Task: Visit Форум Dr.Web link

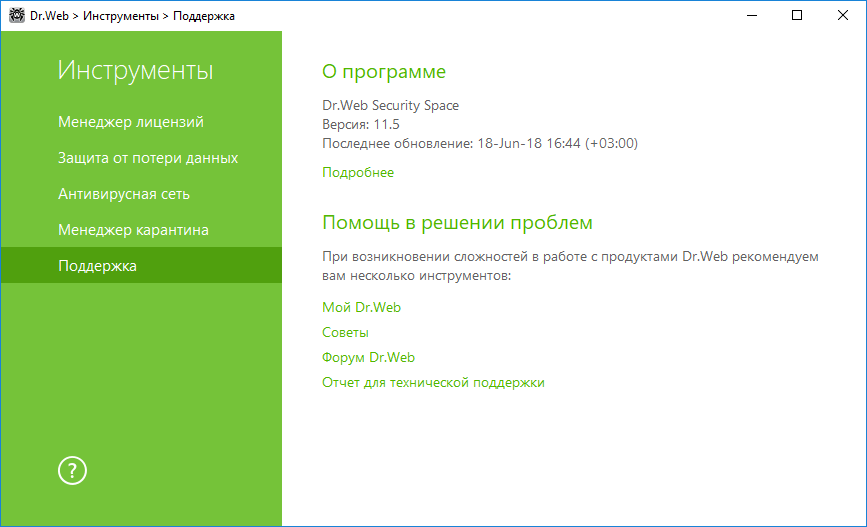Action: tap(368, 357)
